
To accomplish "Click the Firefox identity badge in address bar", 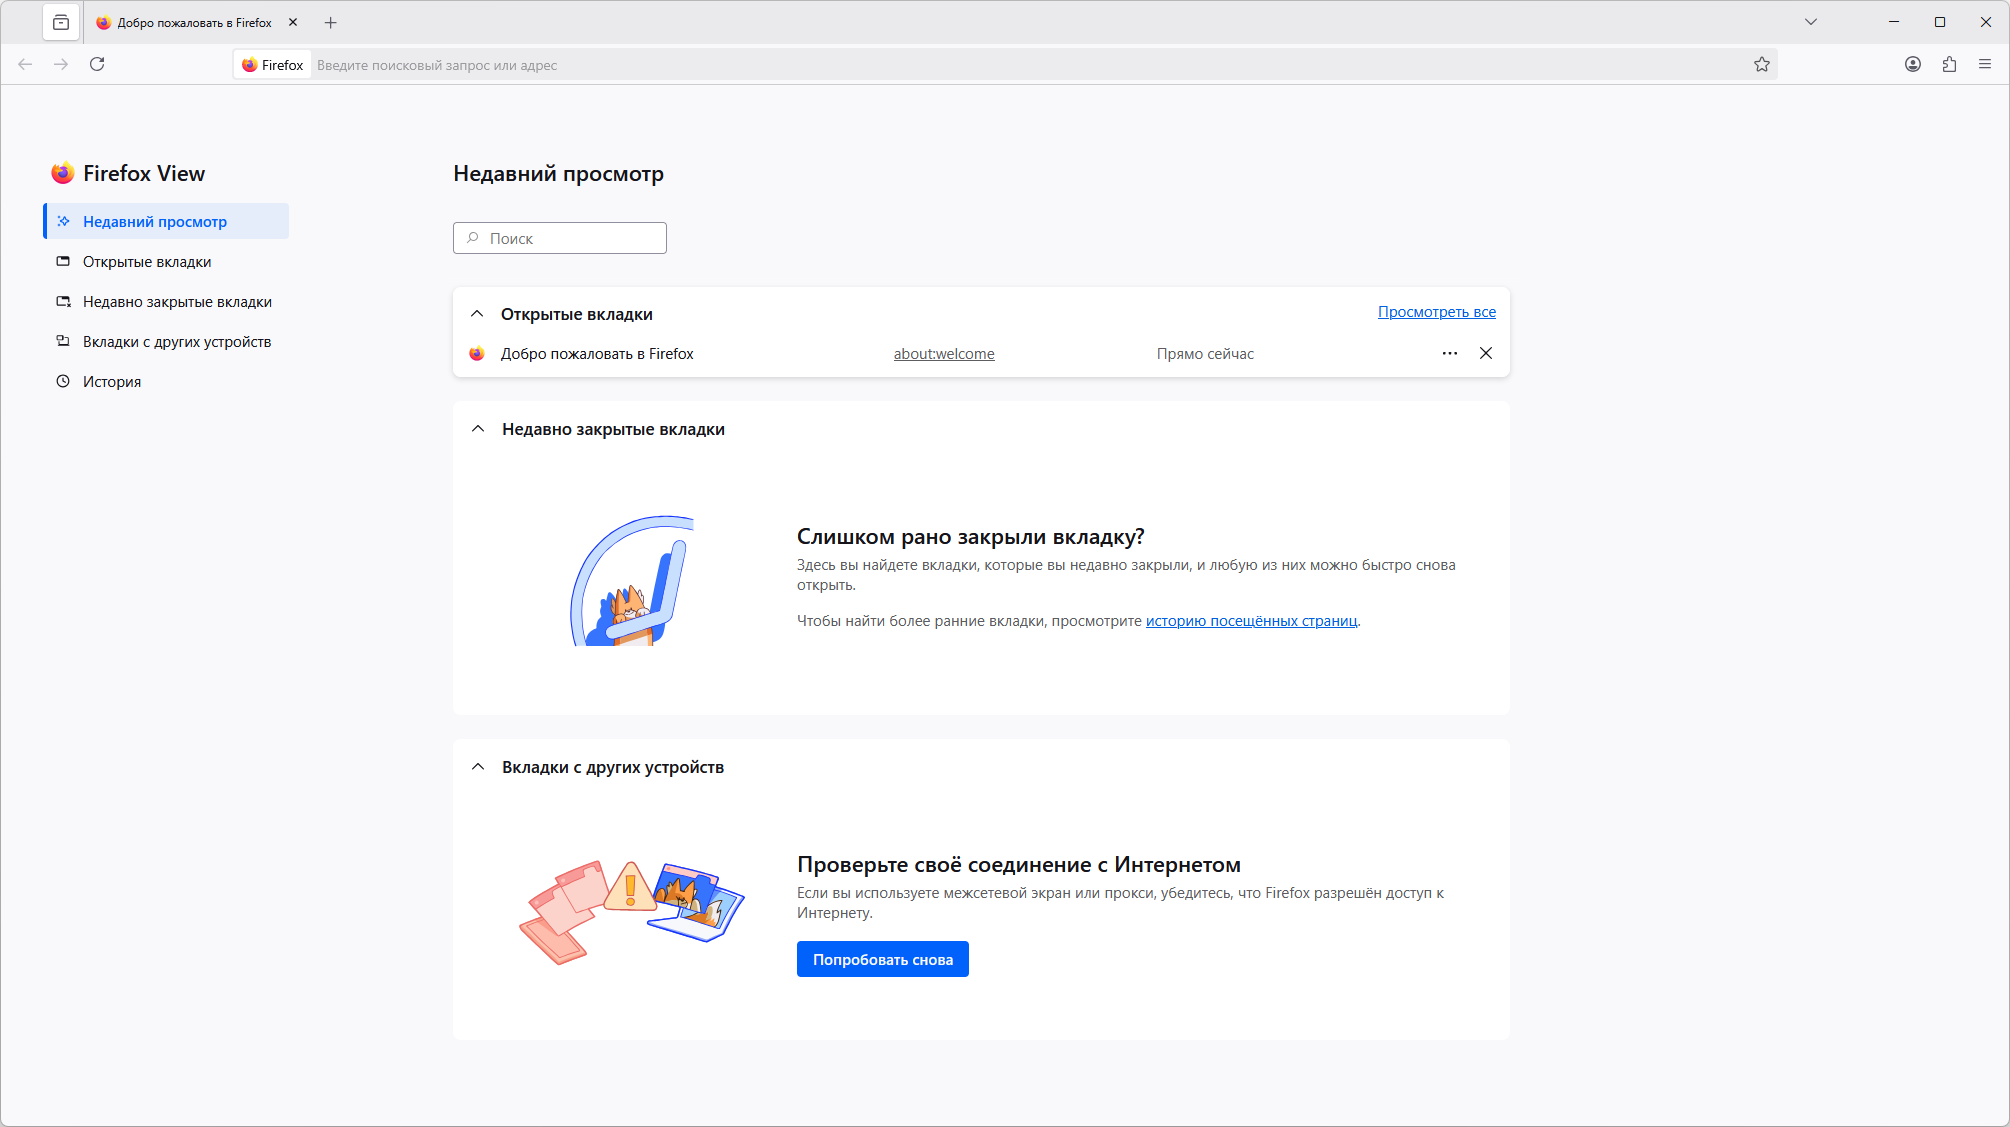I will pyautogui.click(x=272, y=65).
